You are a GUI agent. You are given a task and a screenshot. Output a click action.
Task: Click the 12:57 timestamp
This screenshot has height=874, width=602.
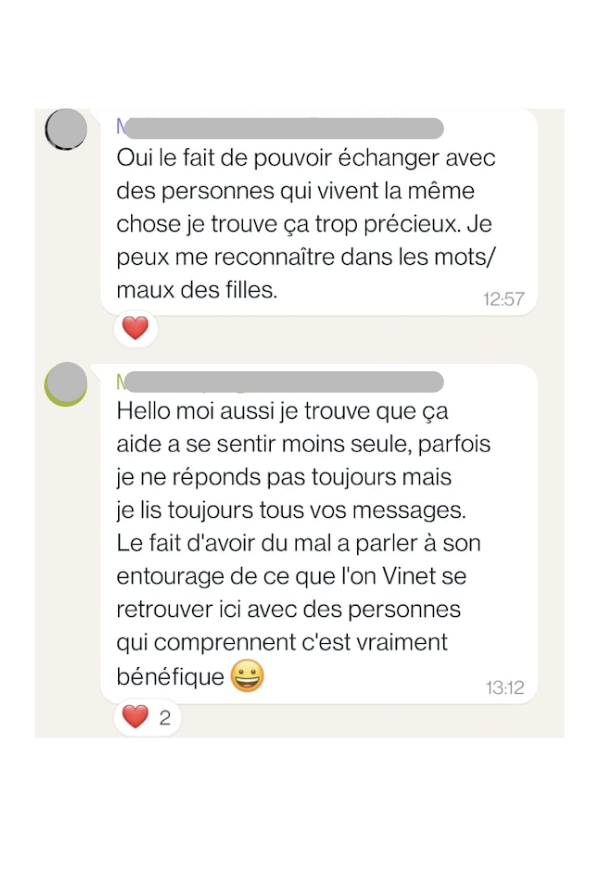point(504,299)
